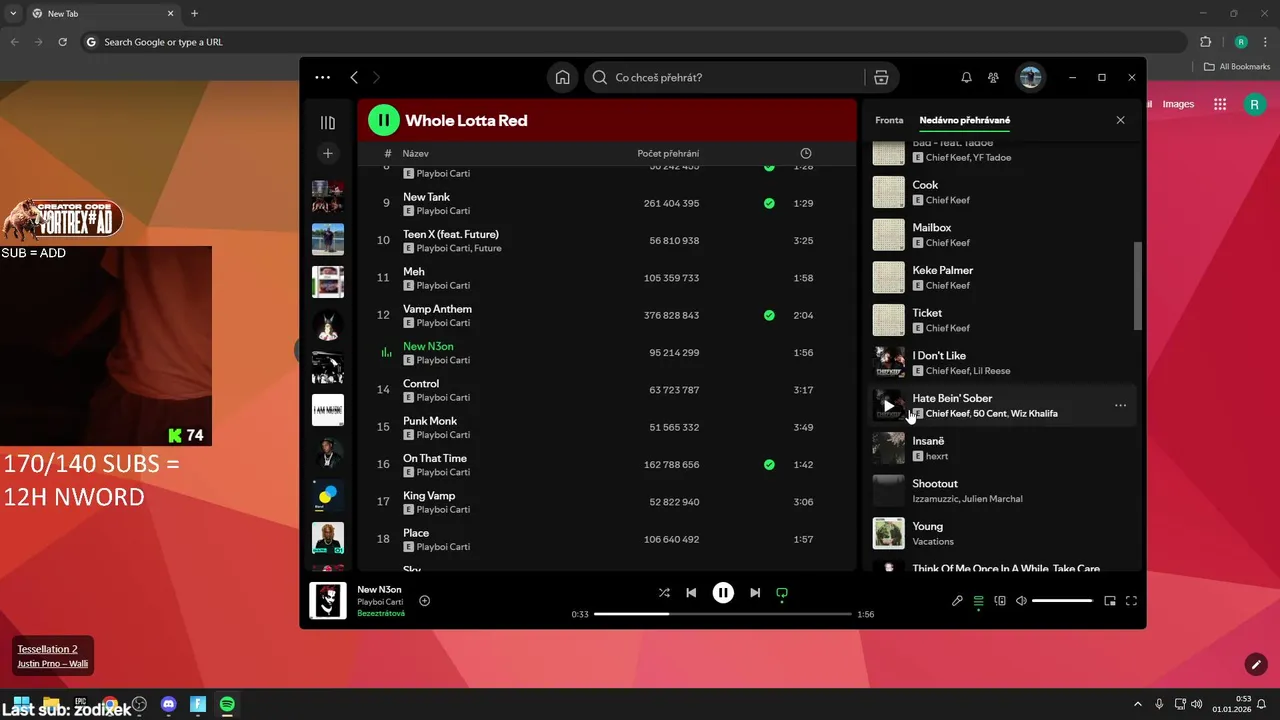Open the Spotify profile avatar menu
The width and height of the screenshot is (1280, 720).
coord(1030,77)
